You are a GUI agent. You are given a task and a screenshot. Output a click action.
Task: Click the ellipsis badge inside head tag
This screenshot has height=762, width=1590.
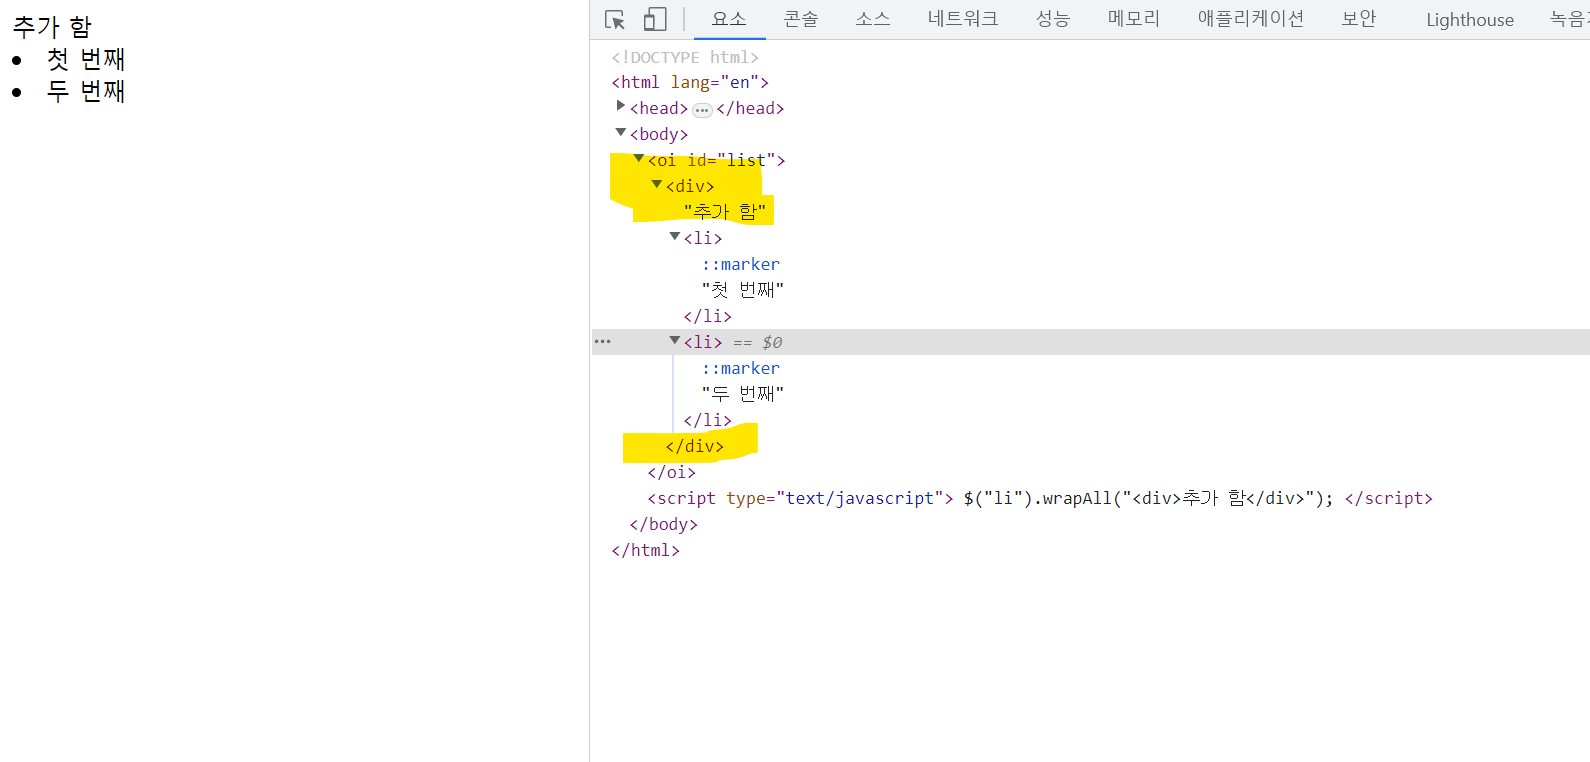(702, 109)
